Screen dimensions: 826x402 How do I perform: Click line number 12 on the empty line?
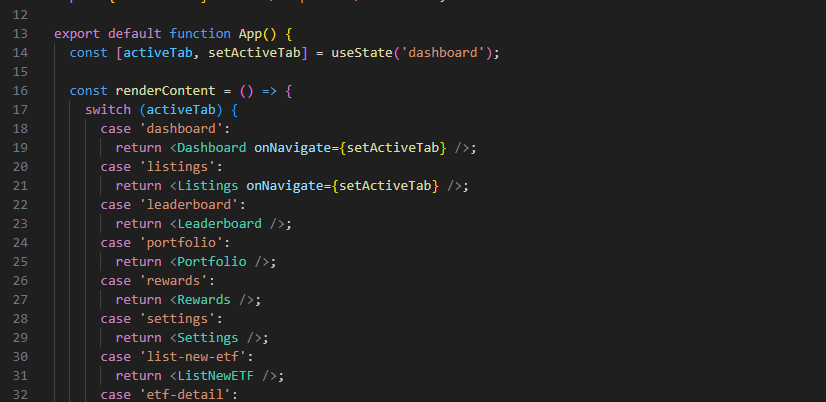pos(19,15)
